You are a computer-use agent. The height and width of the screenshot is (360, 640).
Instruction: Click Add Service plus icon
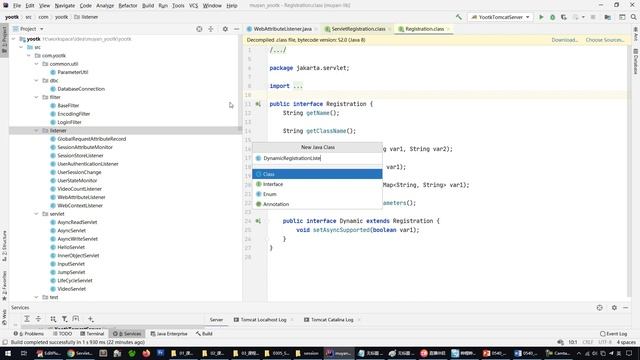point(91,319)
